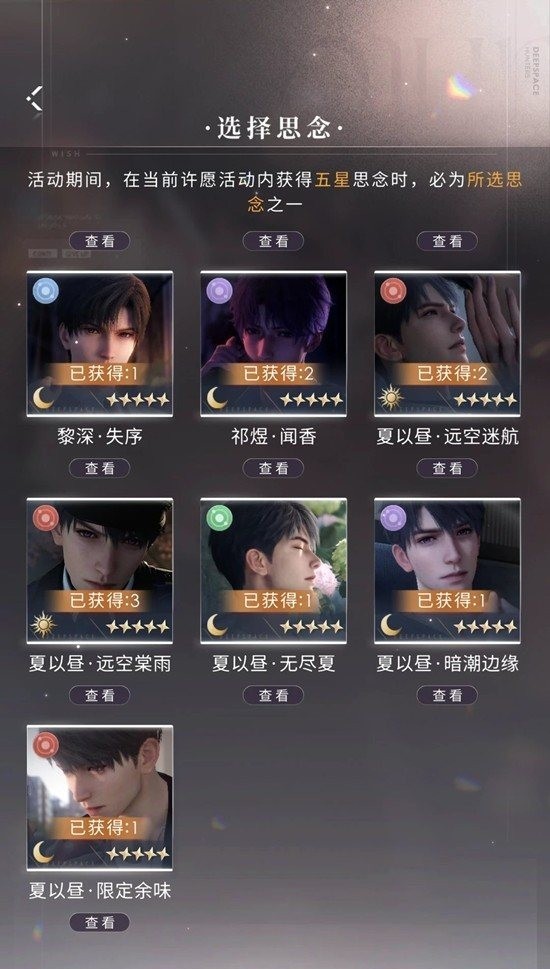
Task: Click 查看 under 夏以昼·远空棠雨
Action: click(x=99, y=695)
